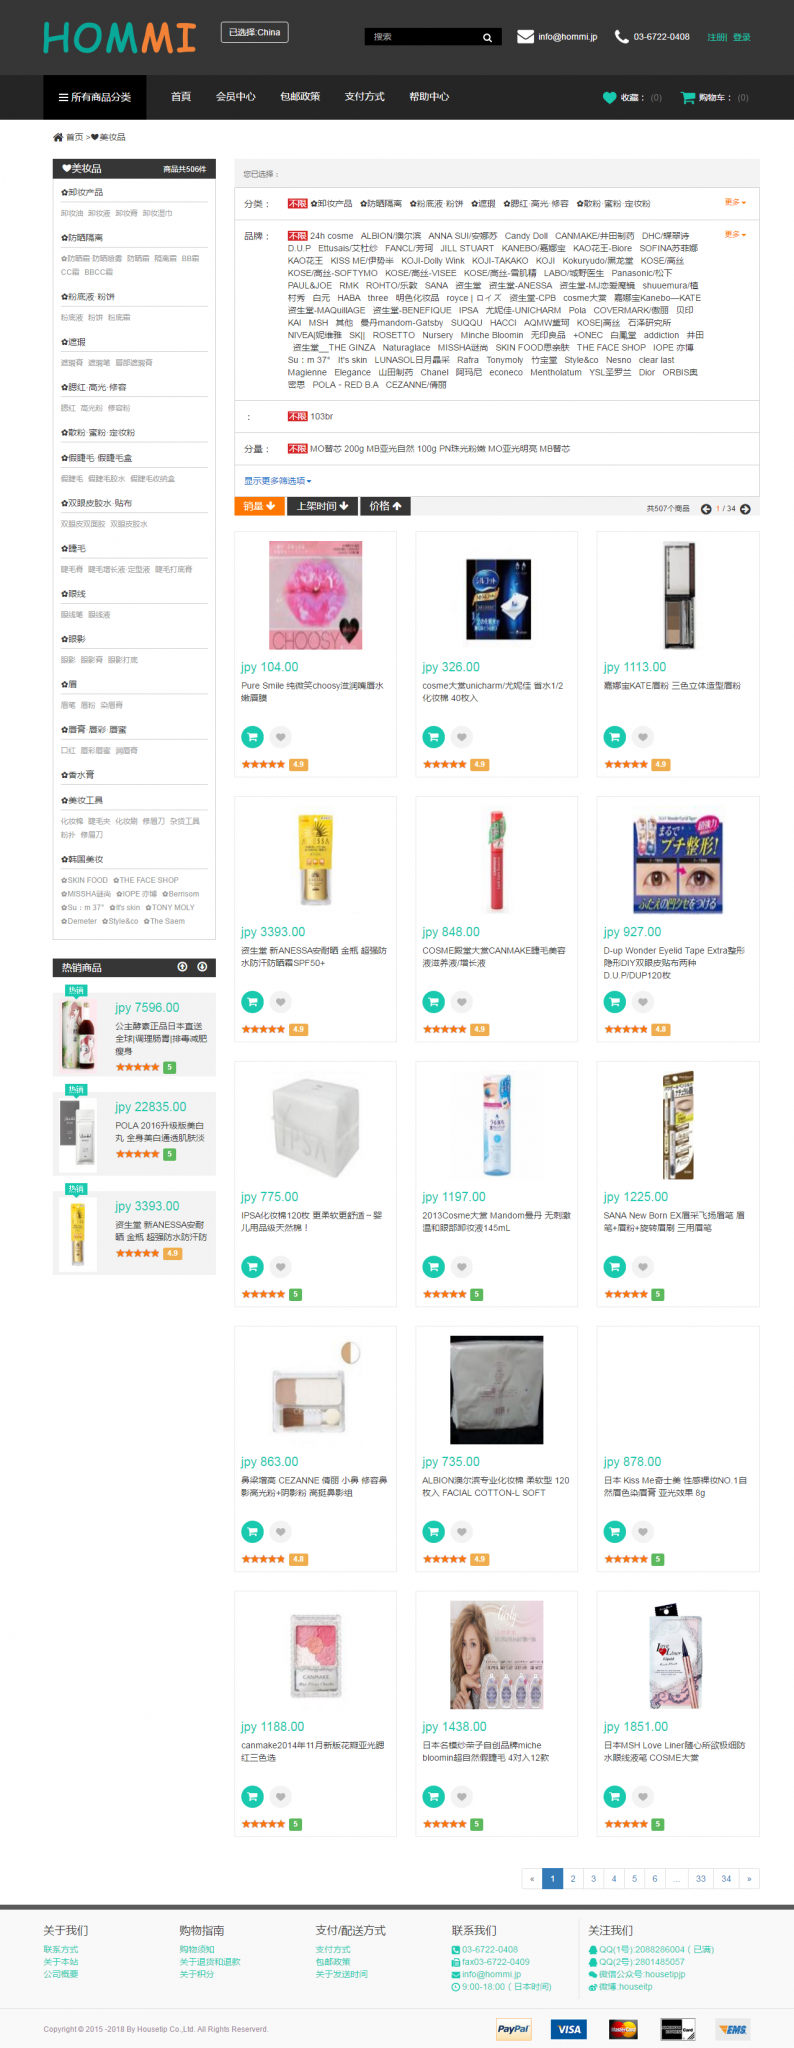
Task: Go to next results page arrow near 1/34
Action: click(x=745, y=509)
